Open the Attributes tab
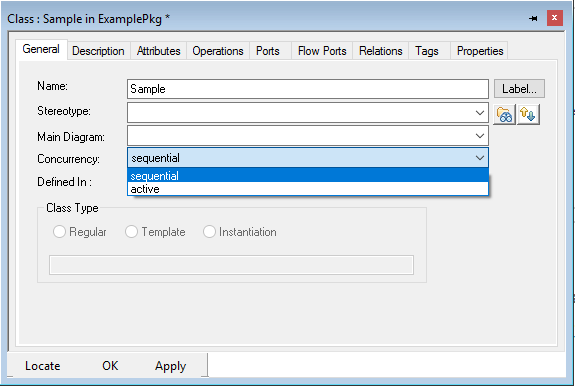The width and height of the screenshot is (575, 386). pos(158,51)
